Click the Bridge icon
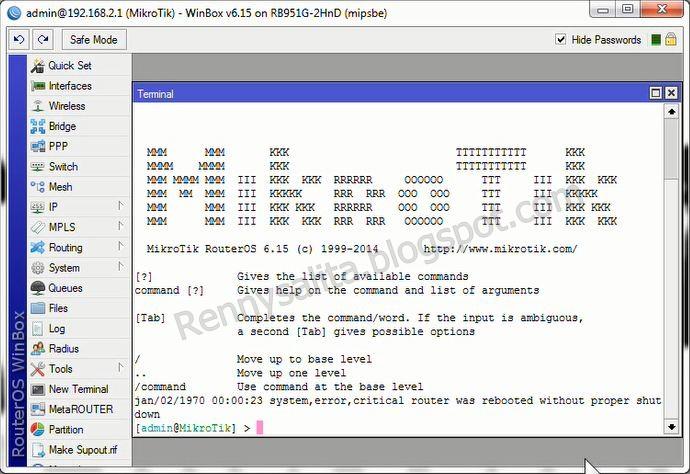 (x=38, y=126)
